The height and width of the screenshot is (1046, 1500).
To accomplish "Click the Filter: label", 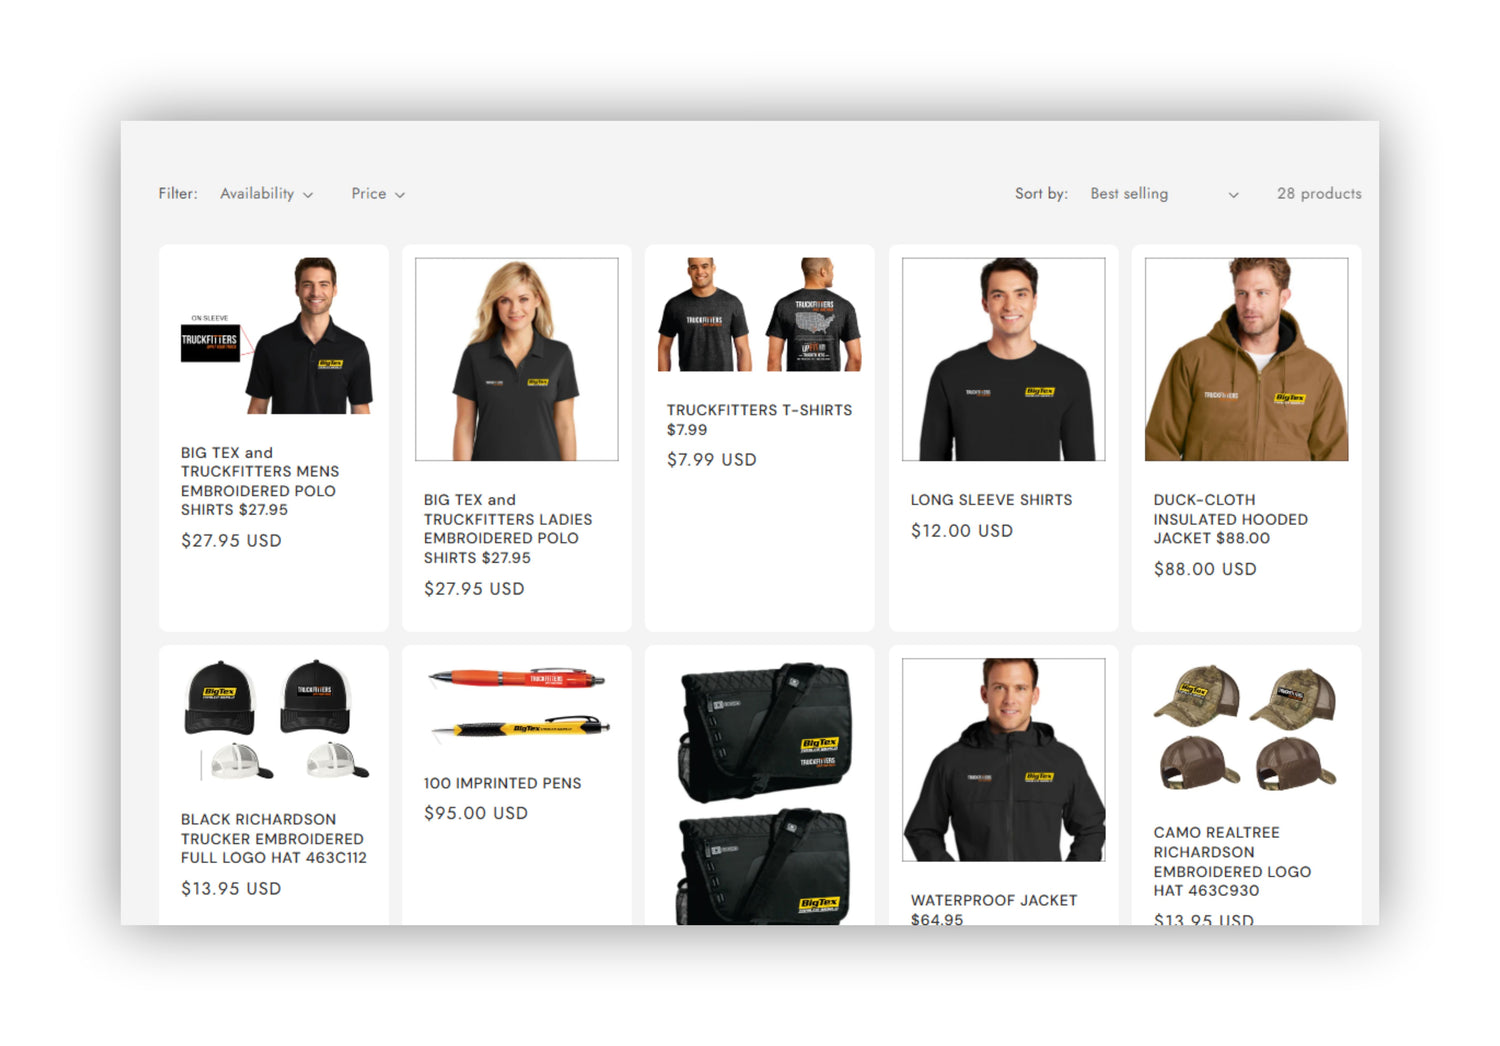I will (178, 194).
